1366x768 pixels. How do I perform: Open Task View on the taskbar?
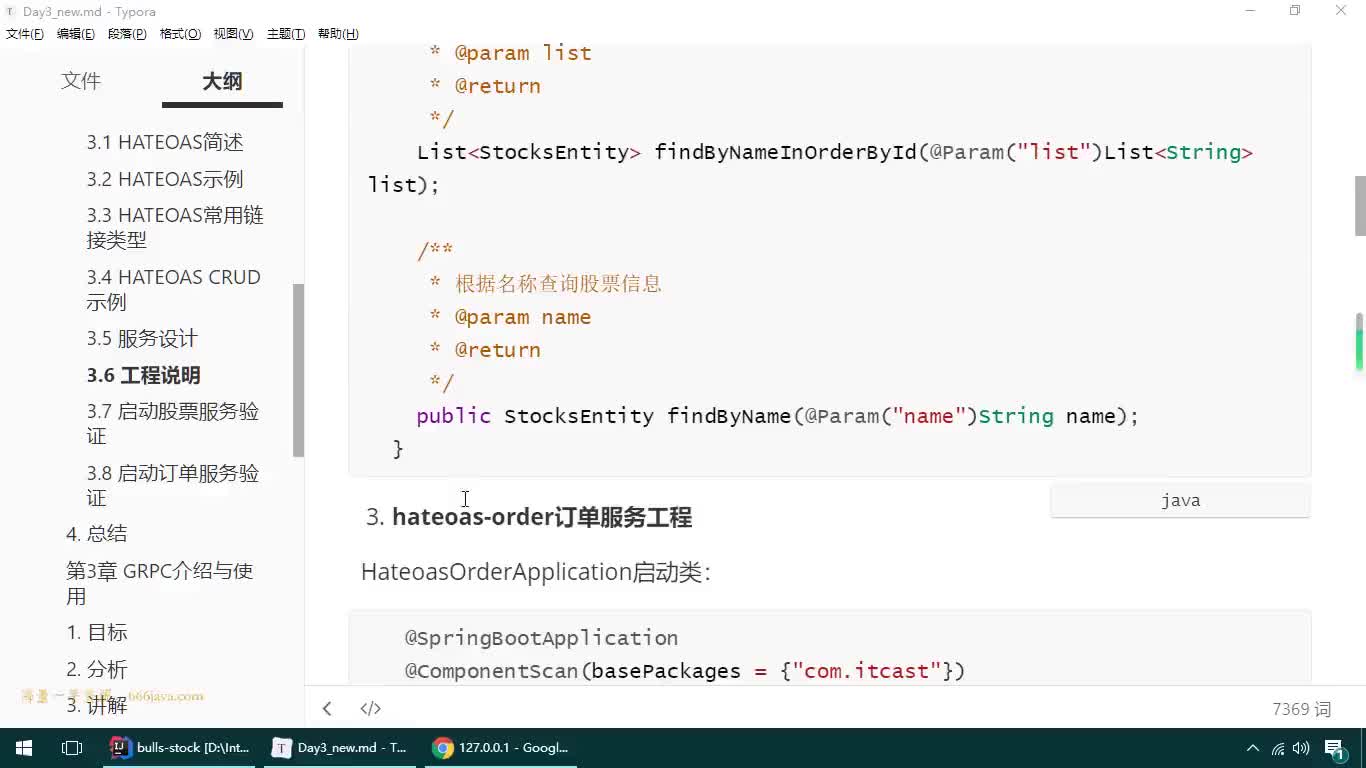pos(72,748)
